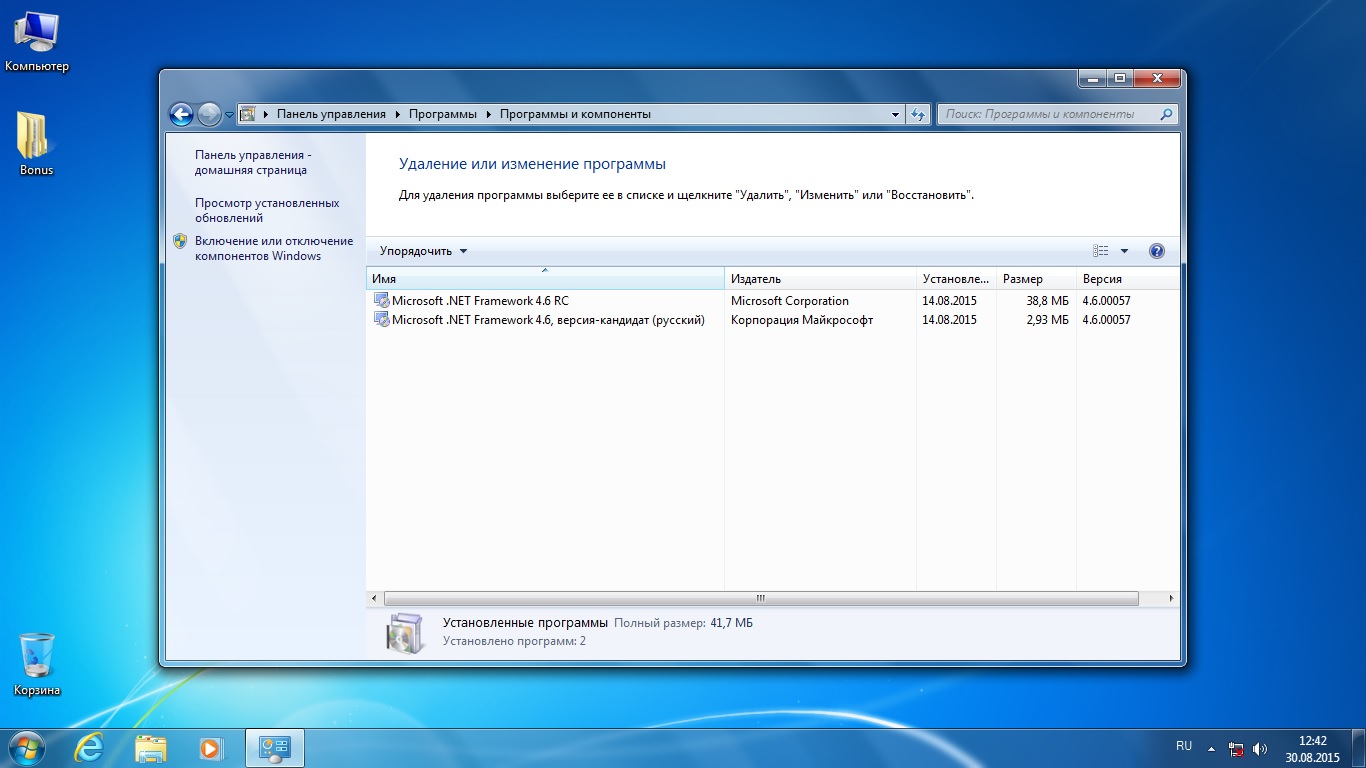Open 'Включение или отключение компонентов Windows' link
1366x768 pixels.
[x=274, y=248]
